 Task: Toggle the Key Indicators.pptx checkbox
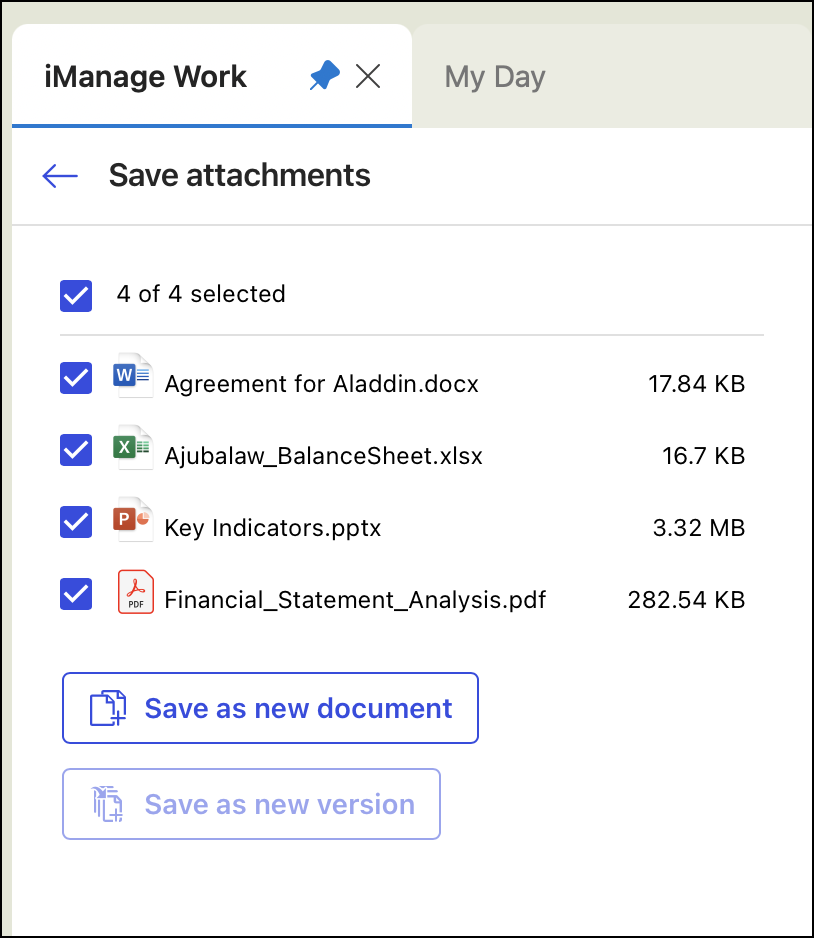pos(77,522)
